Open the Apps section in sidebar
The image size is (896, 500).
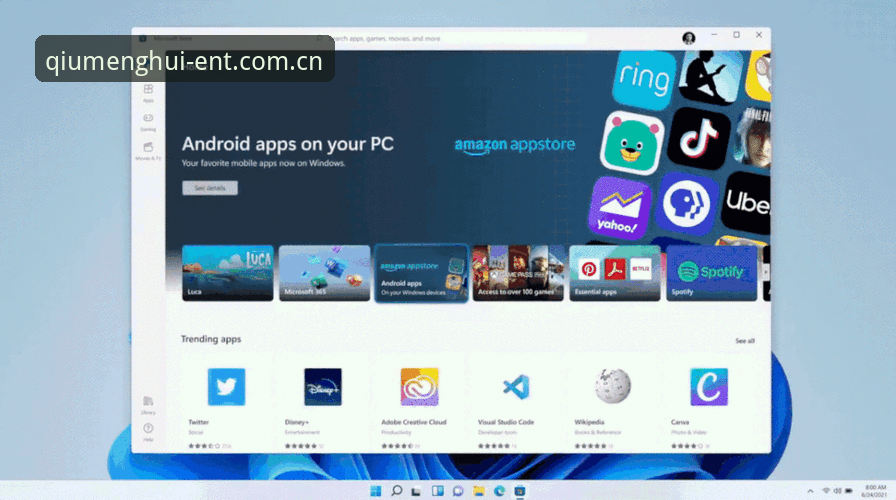148,93
